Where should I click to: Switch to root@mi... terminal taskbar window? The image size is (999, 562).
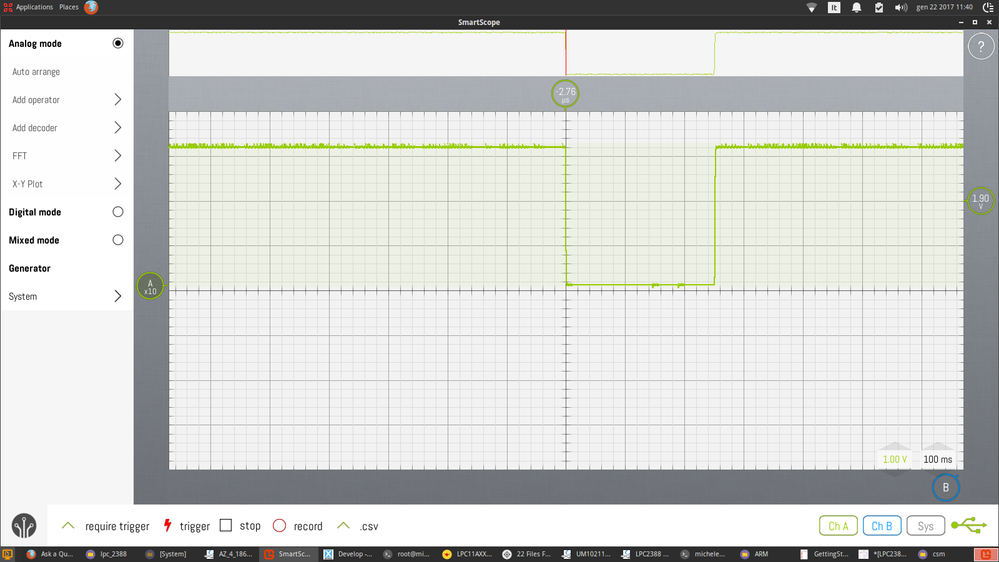tap(406, 554)
